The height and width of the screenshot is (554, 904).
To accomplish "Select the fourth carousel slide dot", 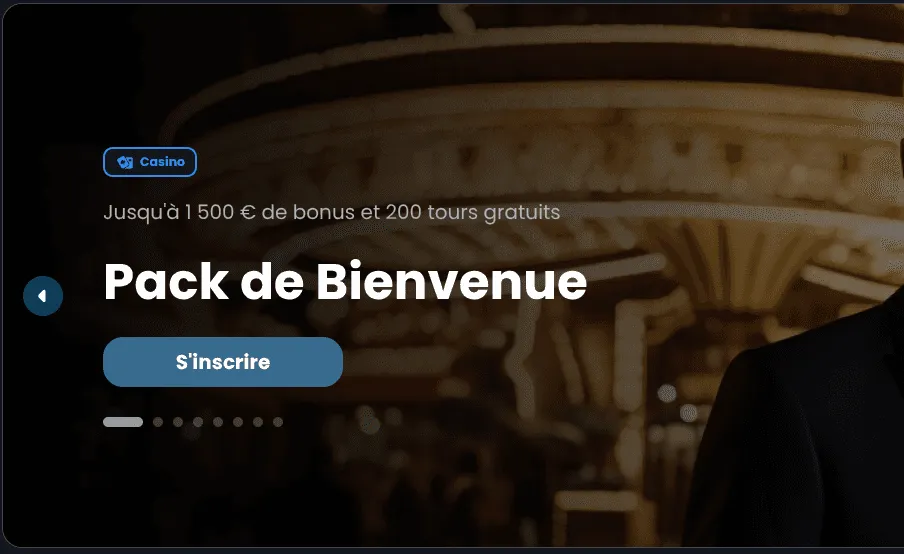I will coord(198,422).
